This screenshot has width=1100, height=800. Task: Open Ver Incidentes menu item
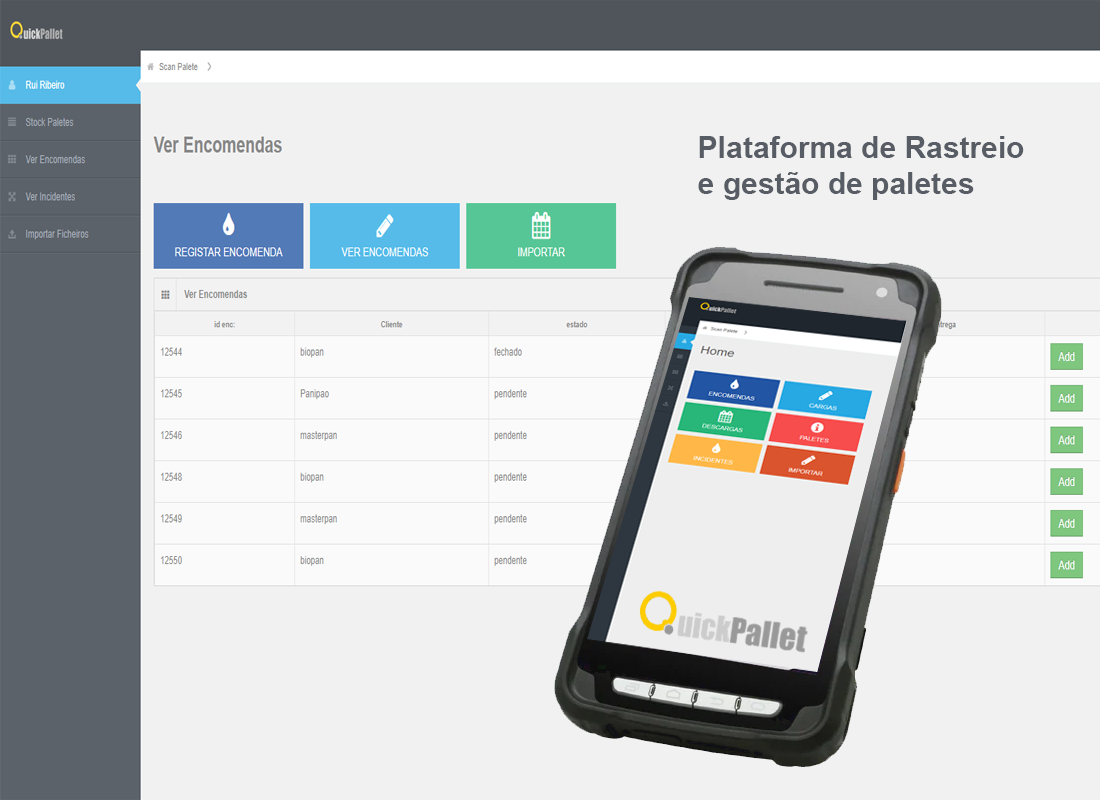(x=50, y=197)
